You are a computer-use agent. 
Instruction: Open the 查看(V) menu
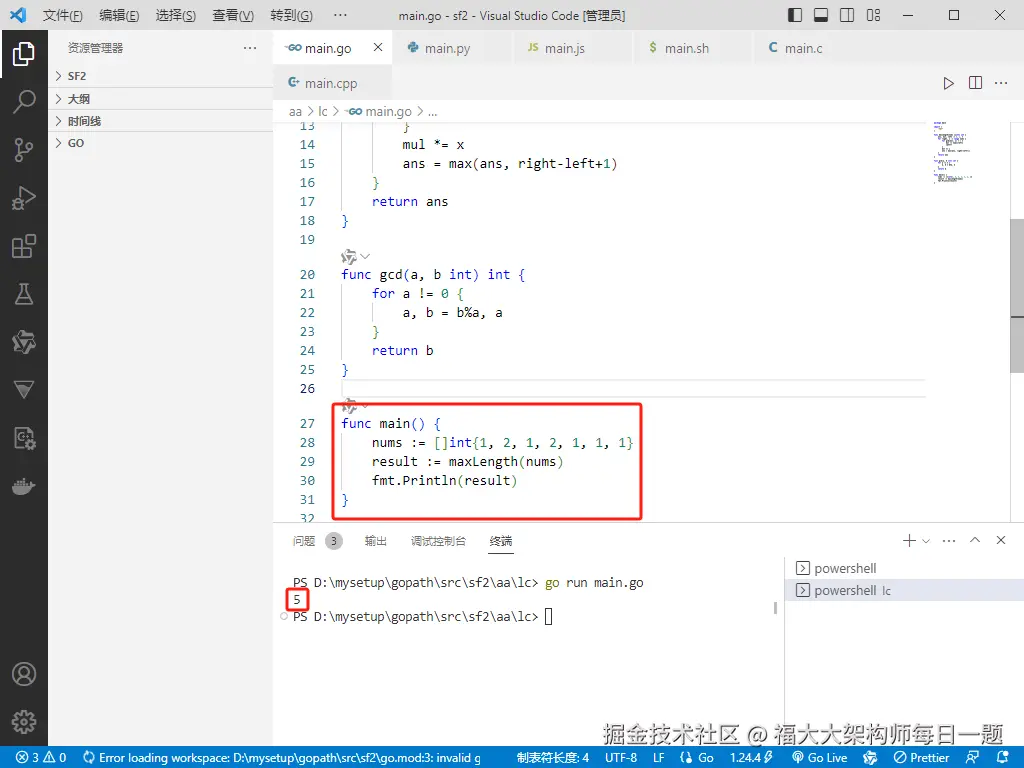pyautogui.click(x=233, y=15)
